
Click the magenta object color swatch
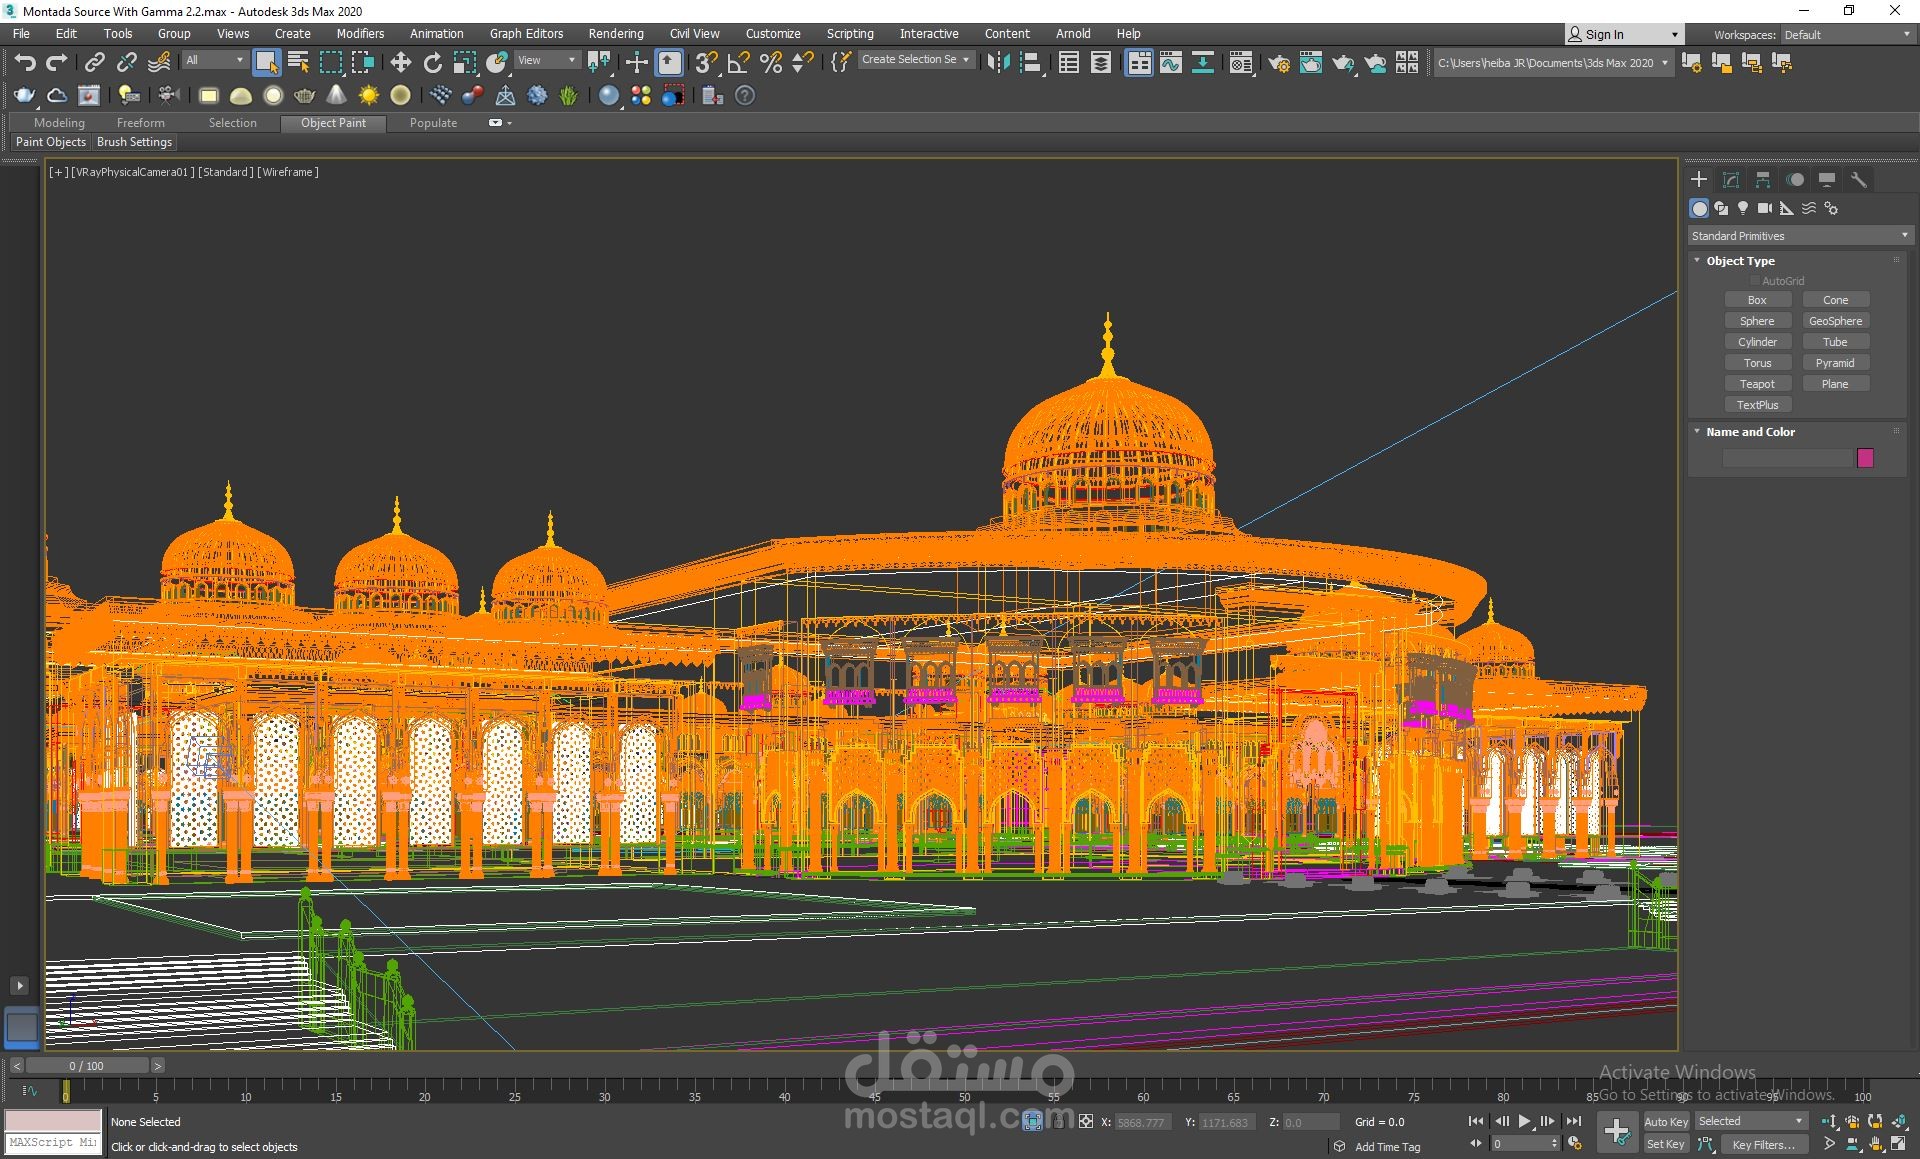1865,458
